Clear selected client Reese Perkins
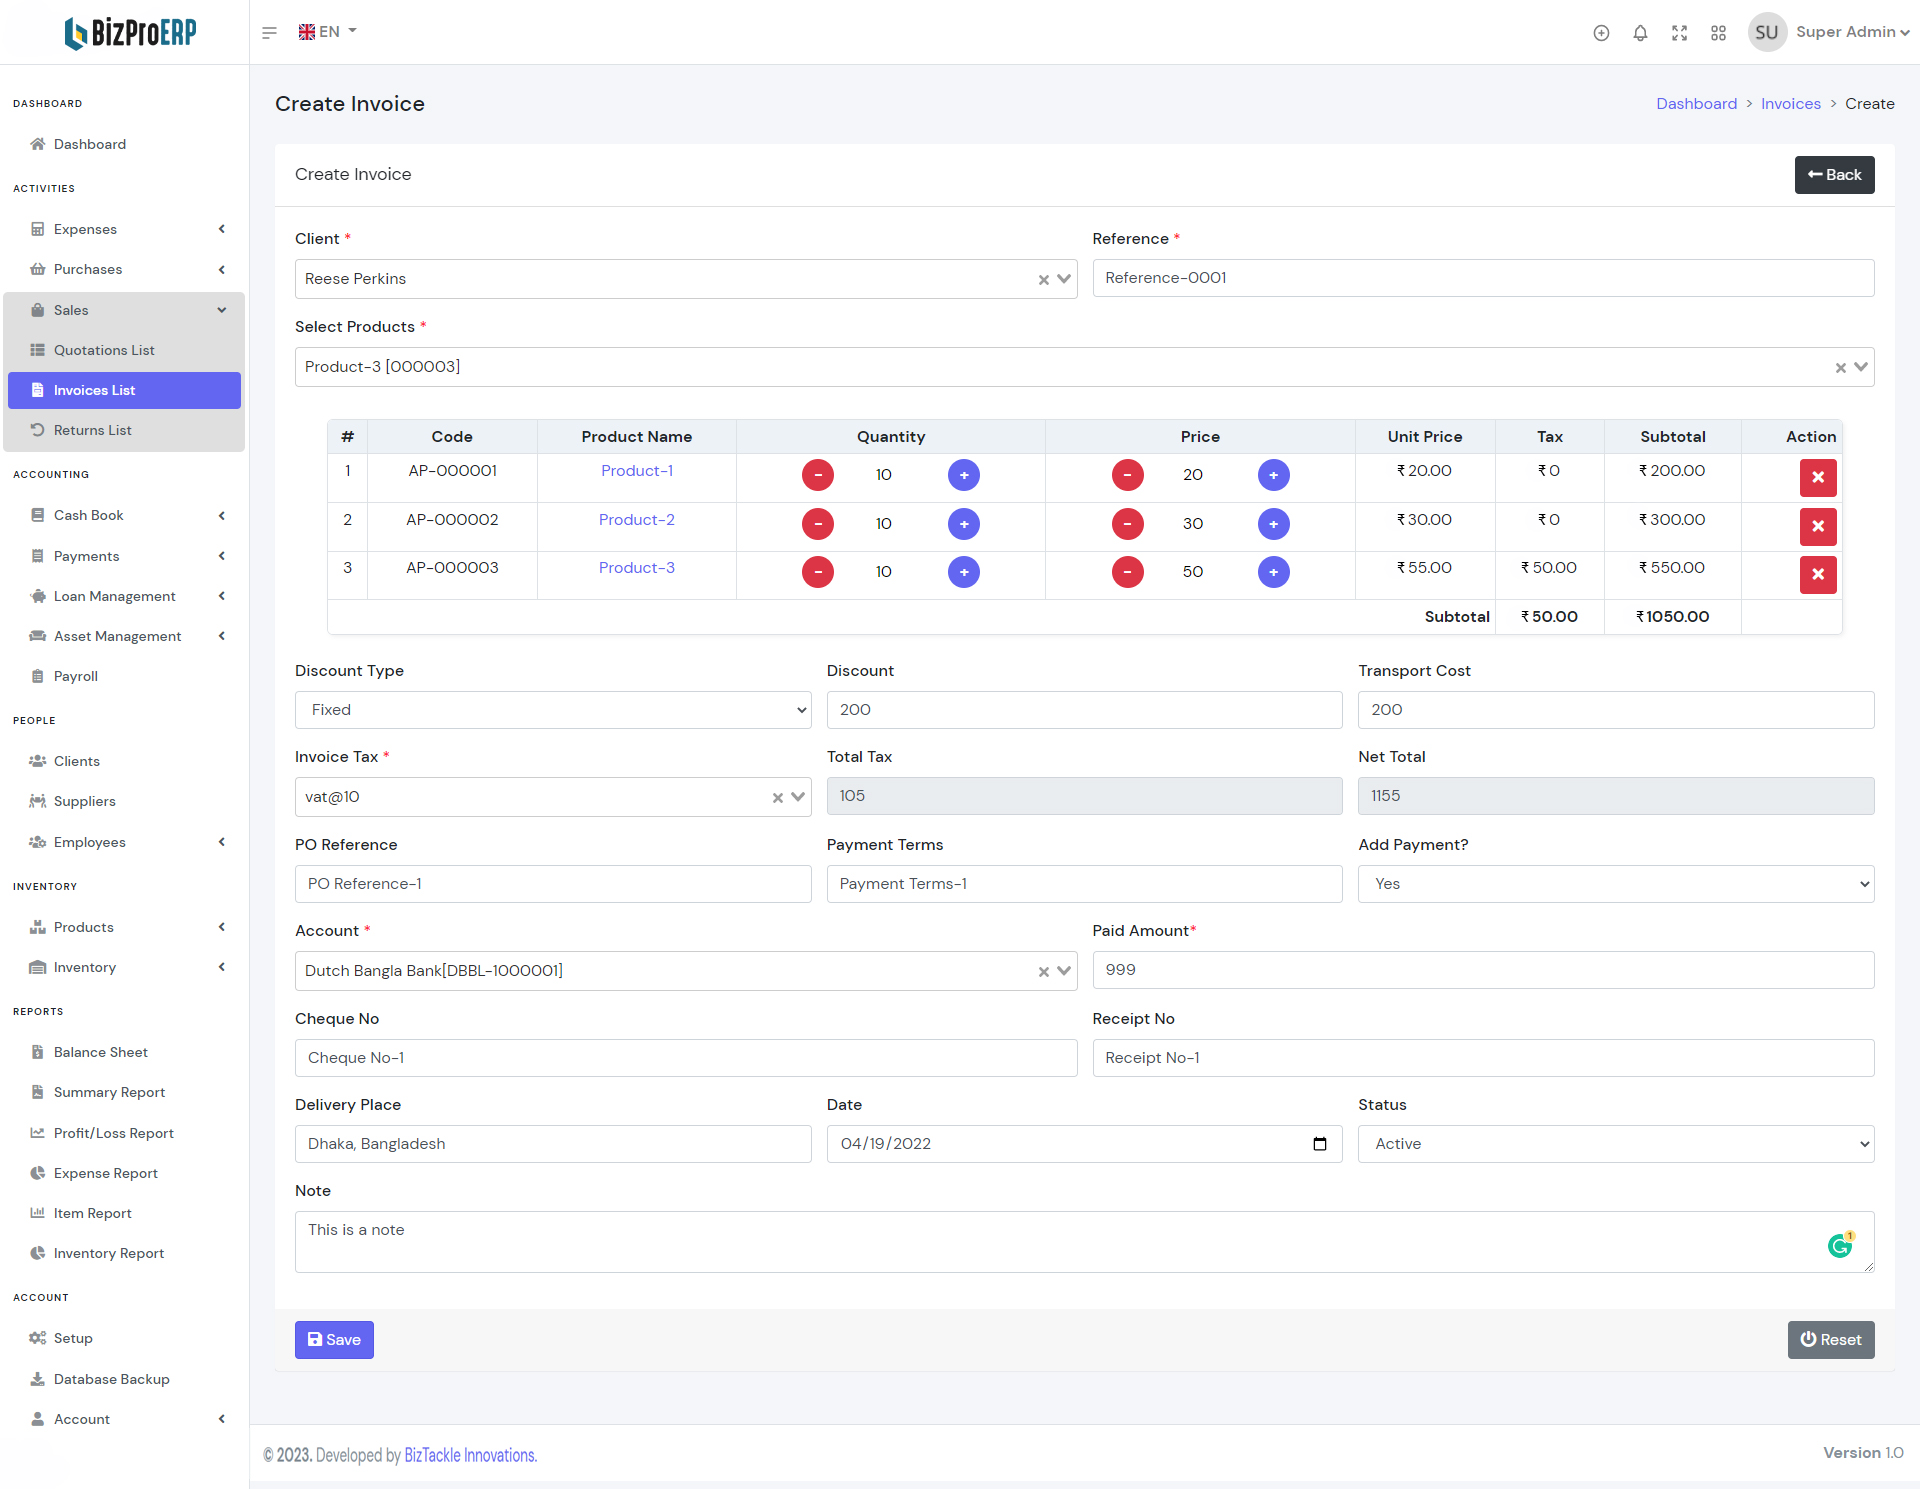This screenshot has width=1920, height=1489. (x=1043, y=280)
